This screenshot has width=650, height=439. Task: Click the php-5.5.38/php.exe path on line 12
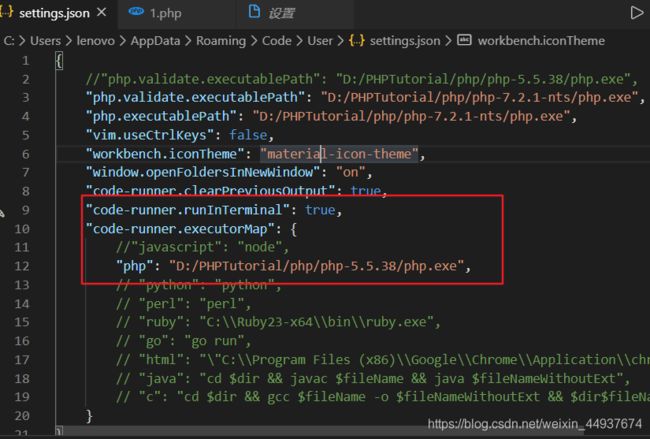click(316, 266)
